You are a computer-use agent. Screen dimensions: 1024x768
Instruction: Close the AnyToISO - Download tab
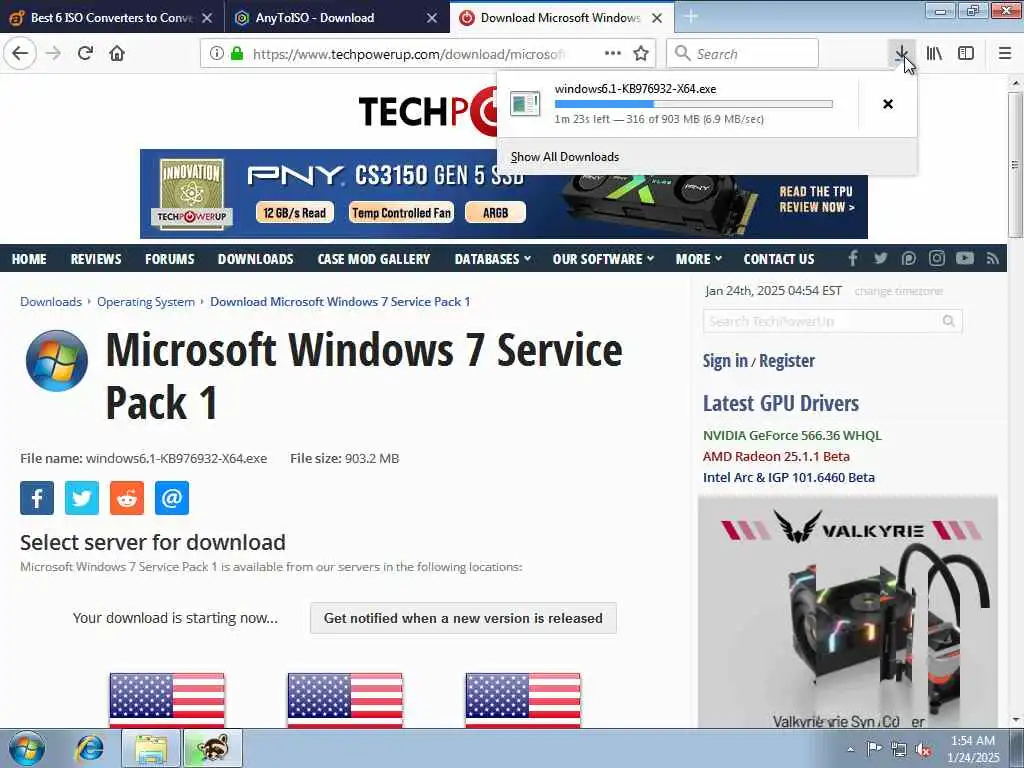[x=432, y=18]
